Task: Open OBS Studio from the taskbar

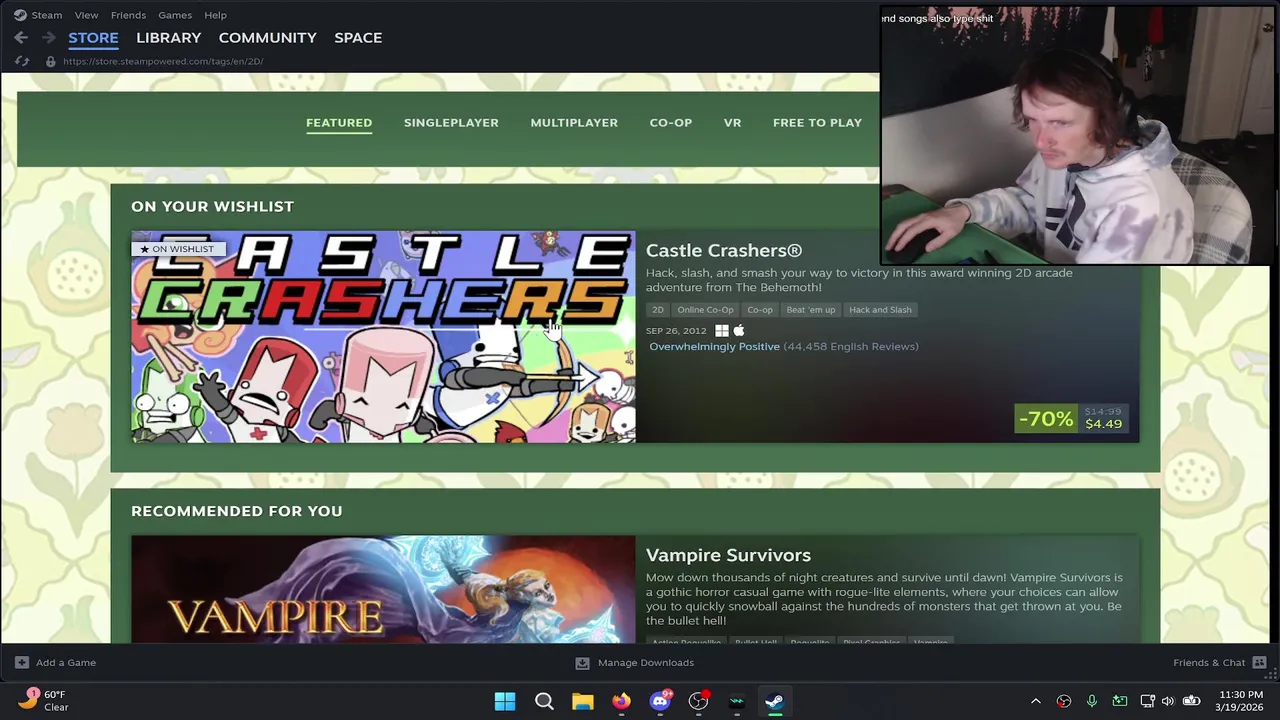Action: click(x=699, y=700)
